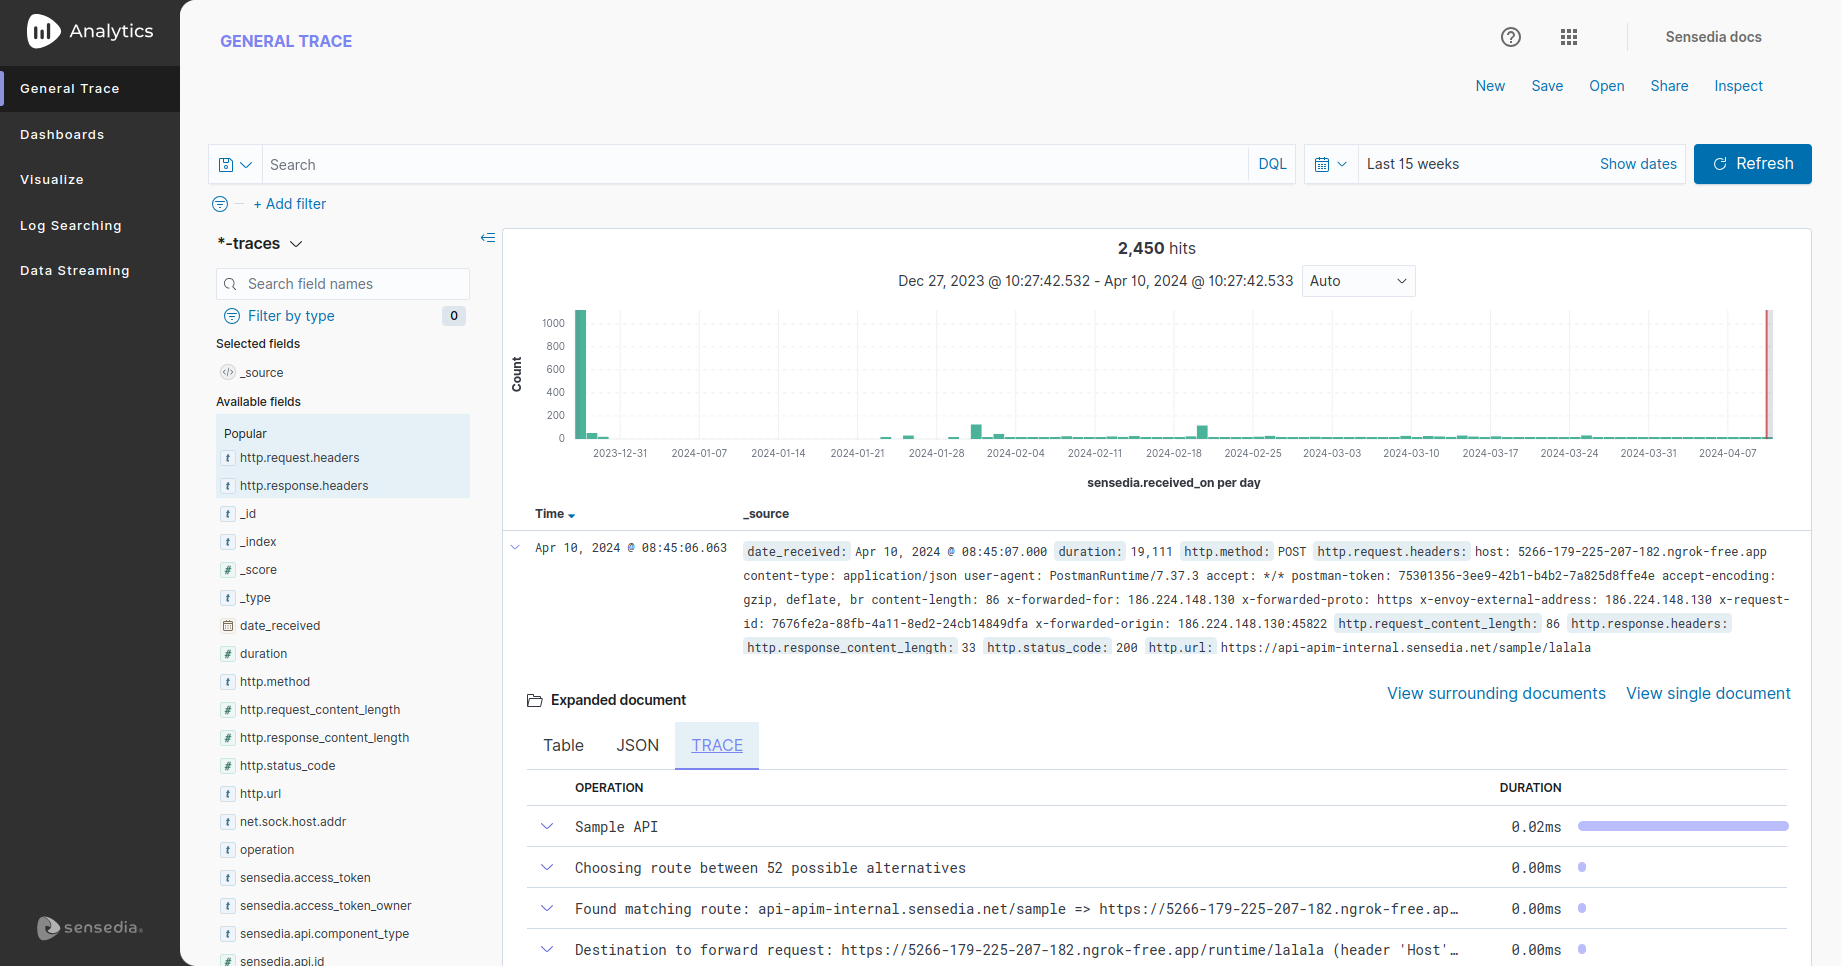Click the Analytics logo icon
Viewport: 1842px width, 966px height.
[x=43, y=32]
